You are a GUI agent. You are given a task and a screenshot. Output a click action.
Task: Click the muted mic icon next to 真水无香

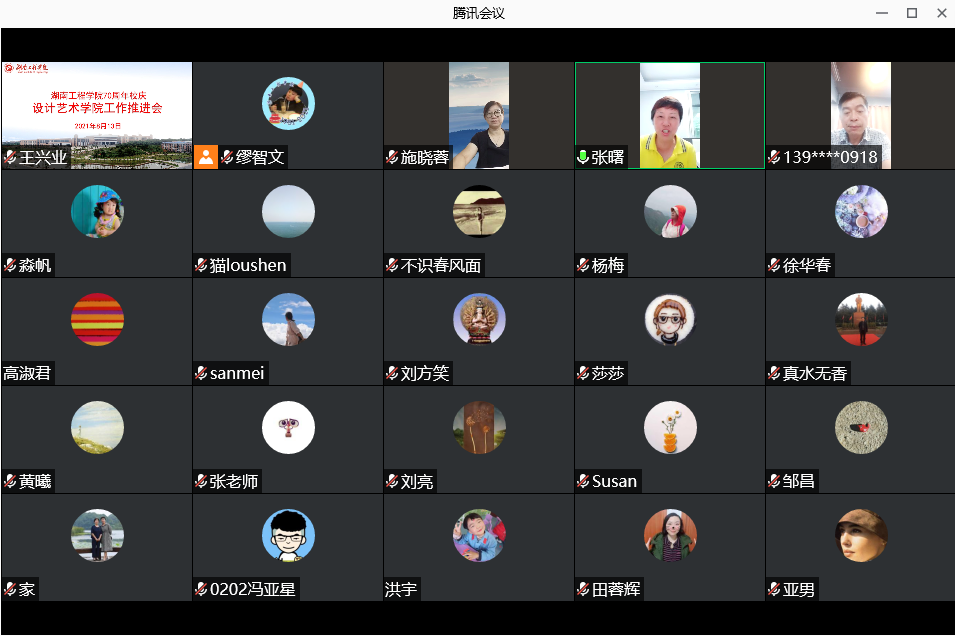click(774, 373)
